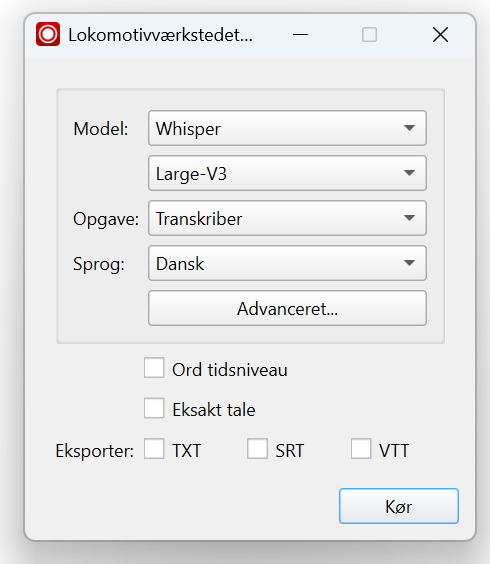Open the Opgave dropdown showing Transkriber
Viewport: 490px width, 564px height.
pyautogui.click(x=287, y=218)
